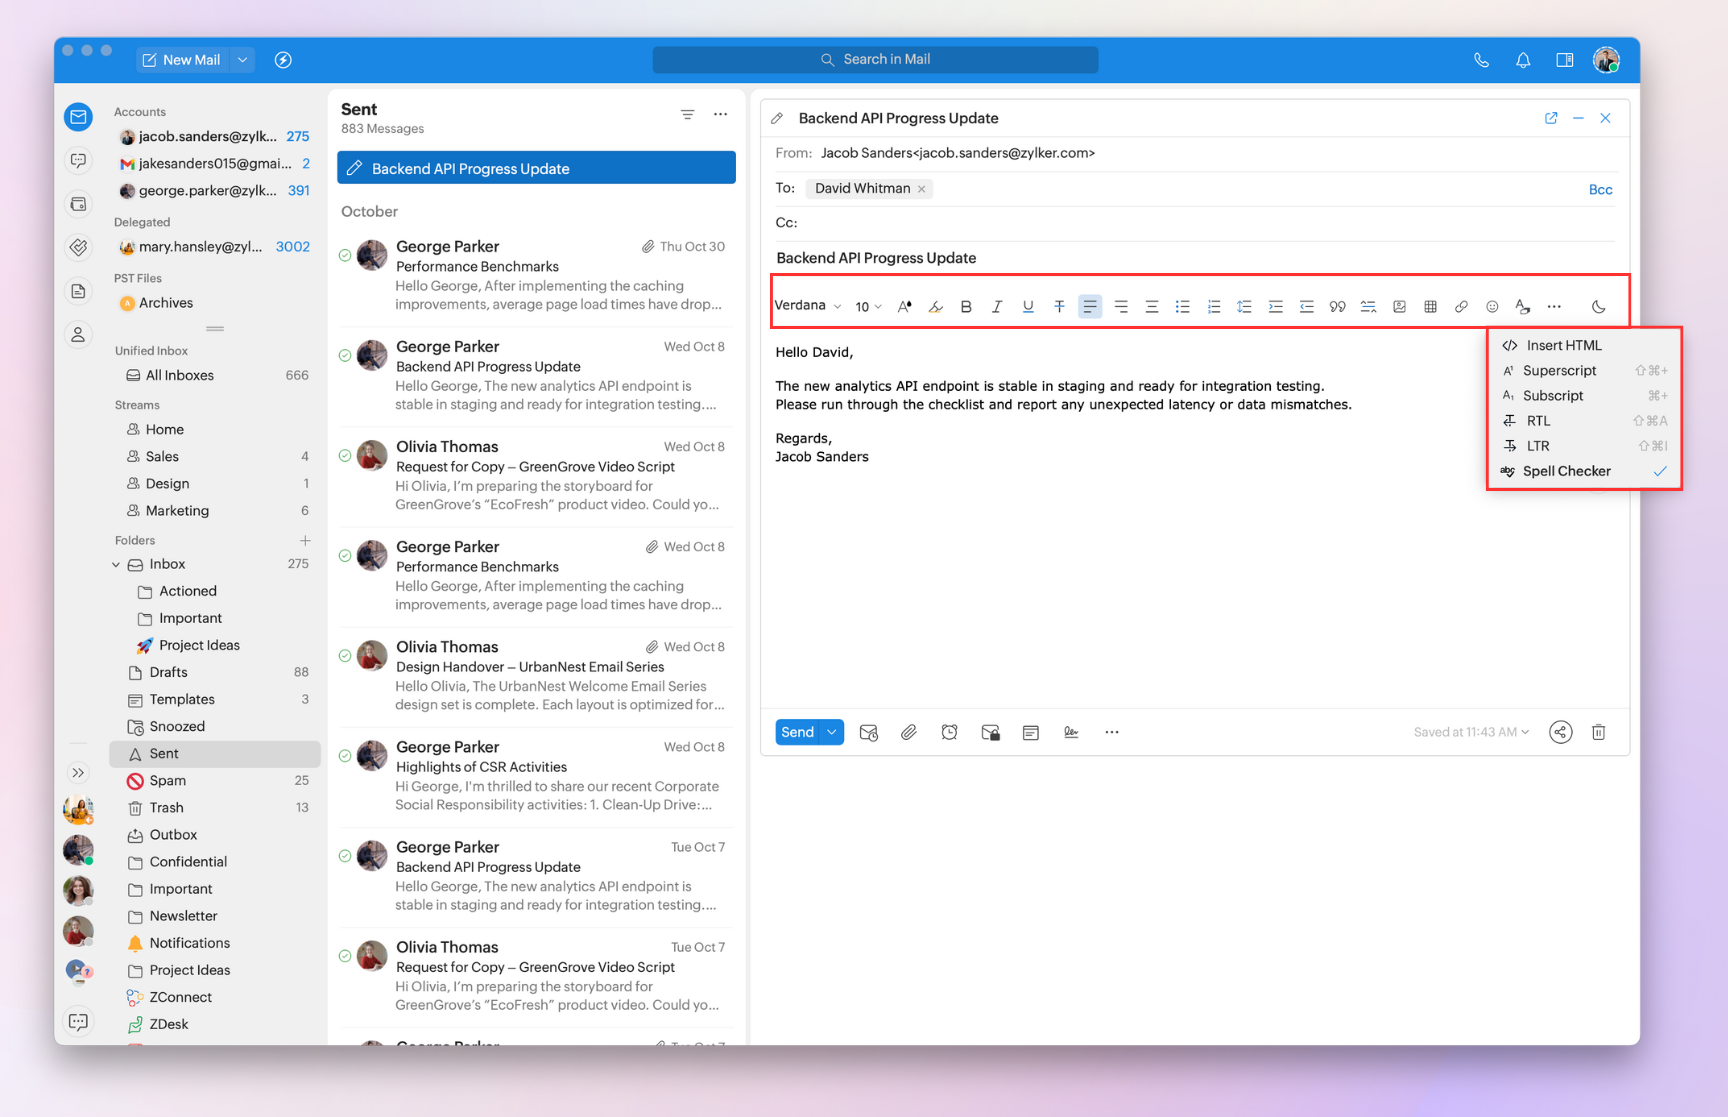This screenshot has height=1117, width=1728.
Task: Insert an email template
Action: [x=1031, y=733]
